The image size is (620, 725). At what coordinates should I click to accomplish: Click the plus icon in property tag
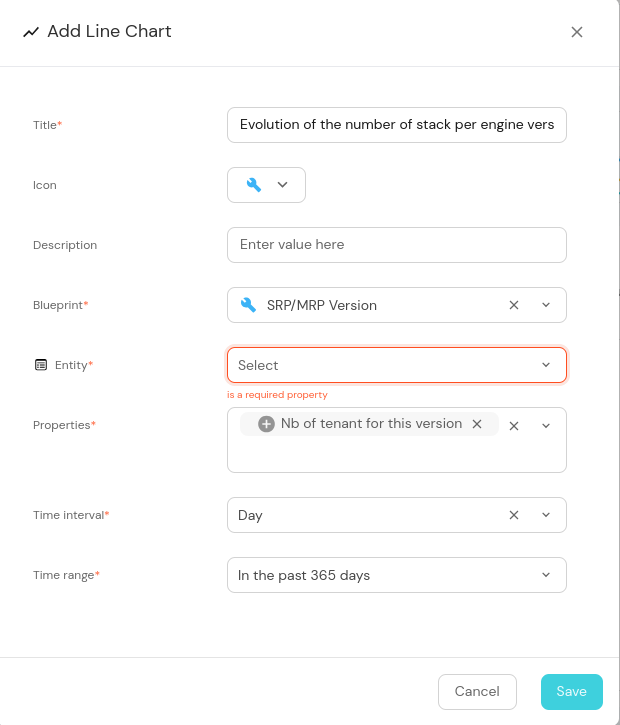click(266, 424)
